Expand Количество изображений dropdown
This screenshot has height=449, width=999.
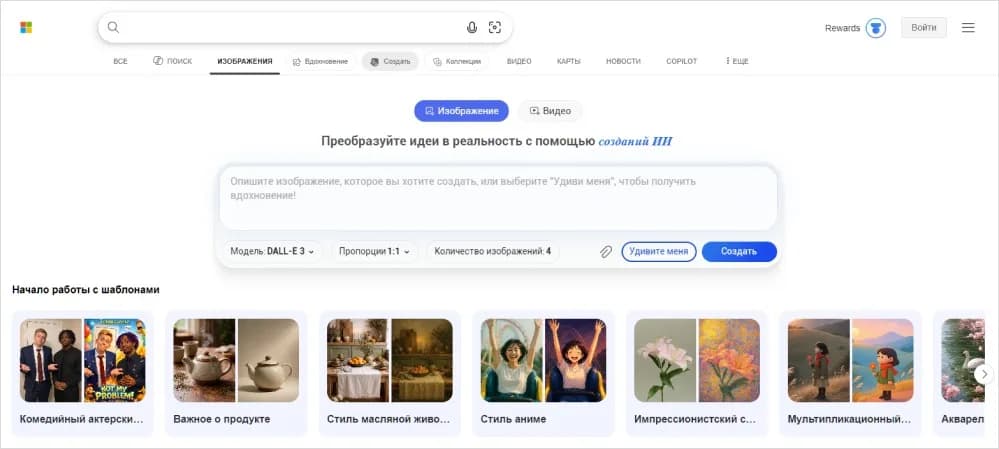click(x=493, y=252)
